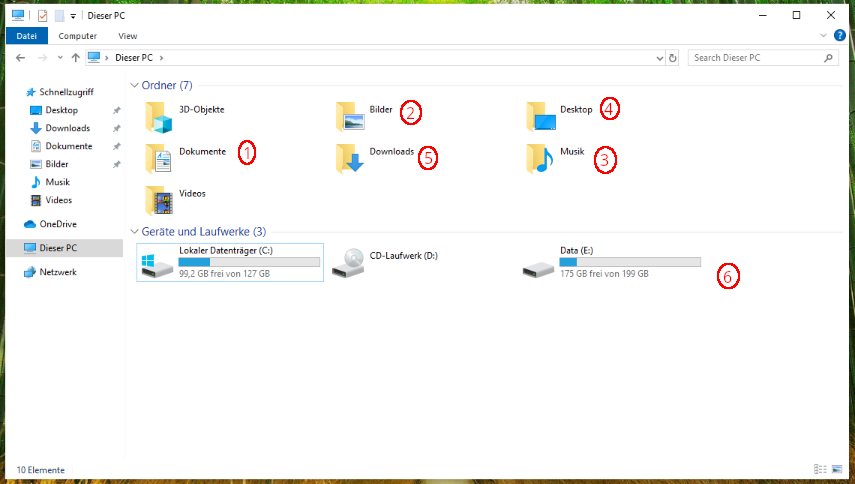Screen dimensions: 855x484
Task: Click the OneDrive cloud icon in sidebar
Action: click(30, 224)
